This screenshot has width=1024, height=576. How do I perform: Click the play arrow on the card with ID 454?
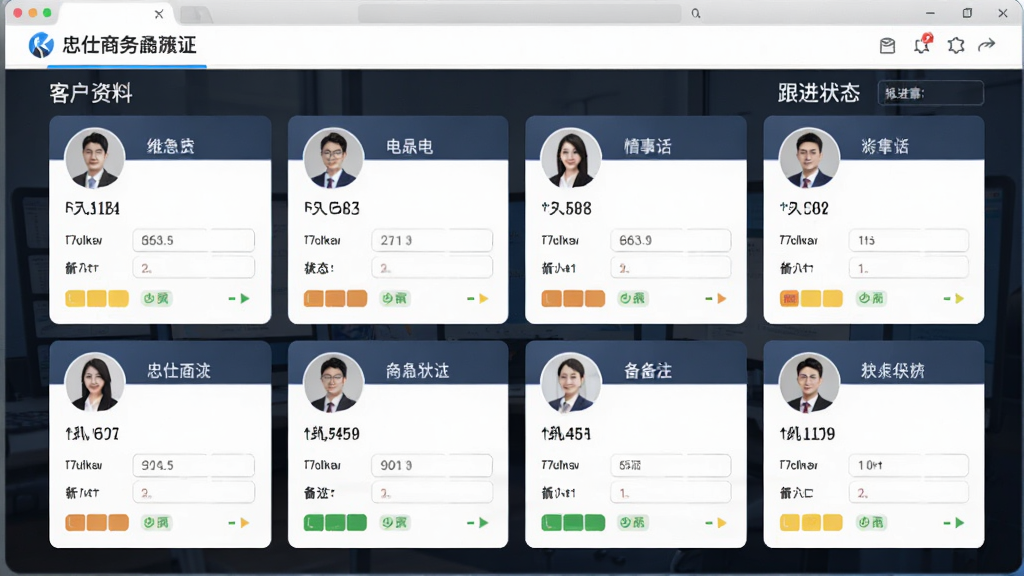pyautogui.click(x=722, y=522)
